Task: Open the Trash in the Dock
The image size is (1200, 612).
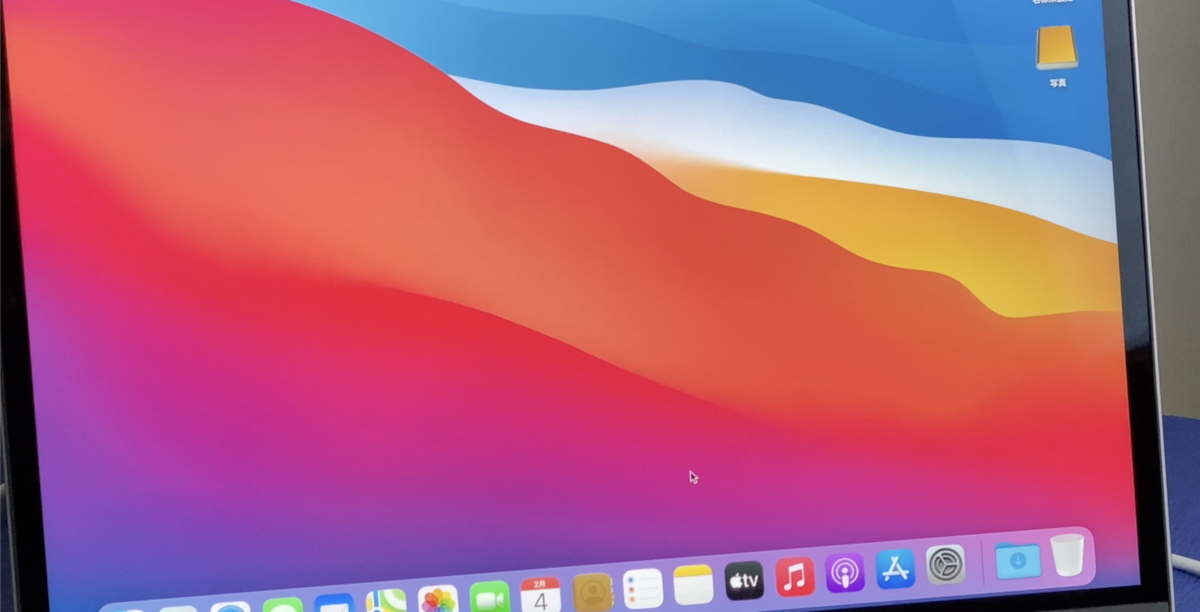Action: coord(1067,555)
